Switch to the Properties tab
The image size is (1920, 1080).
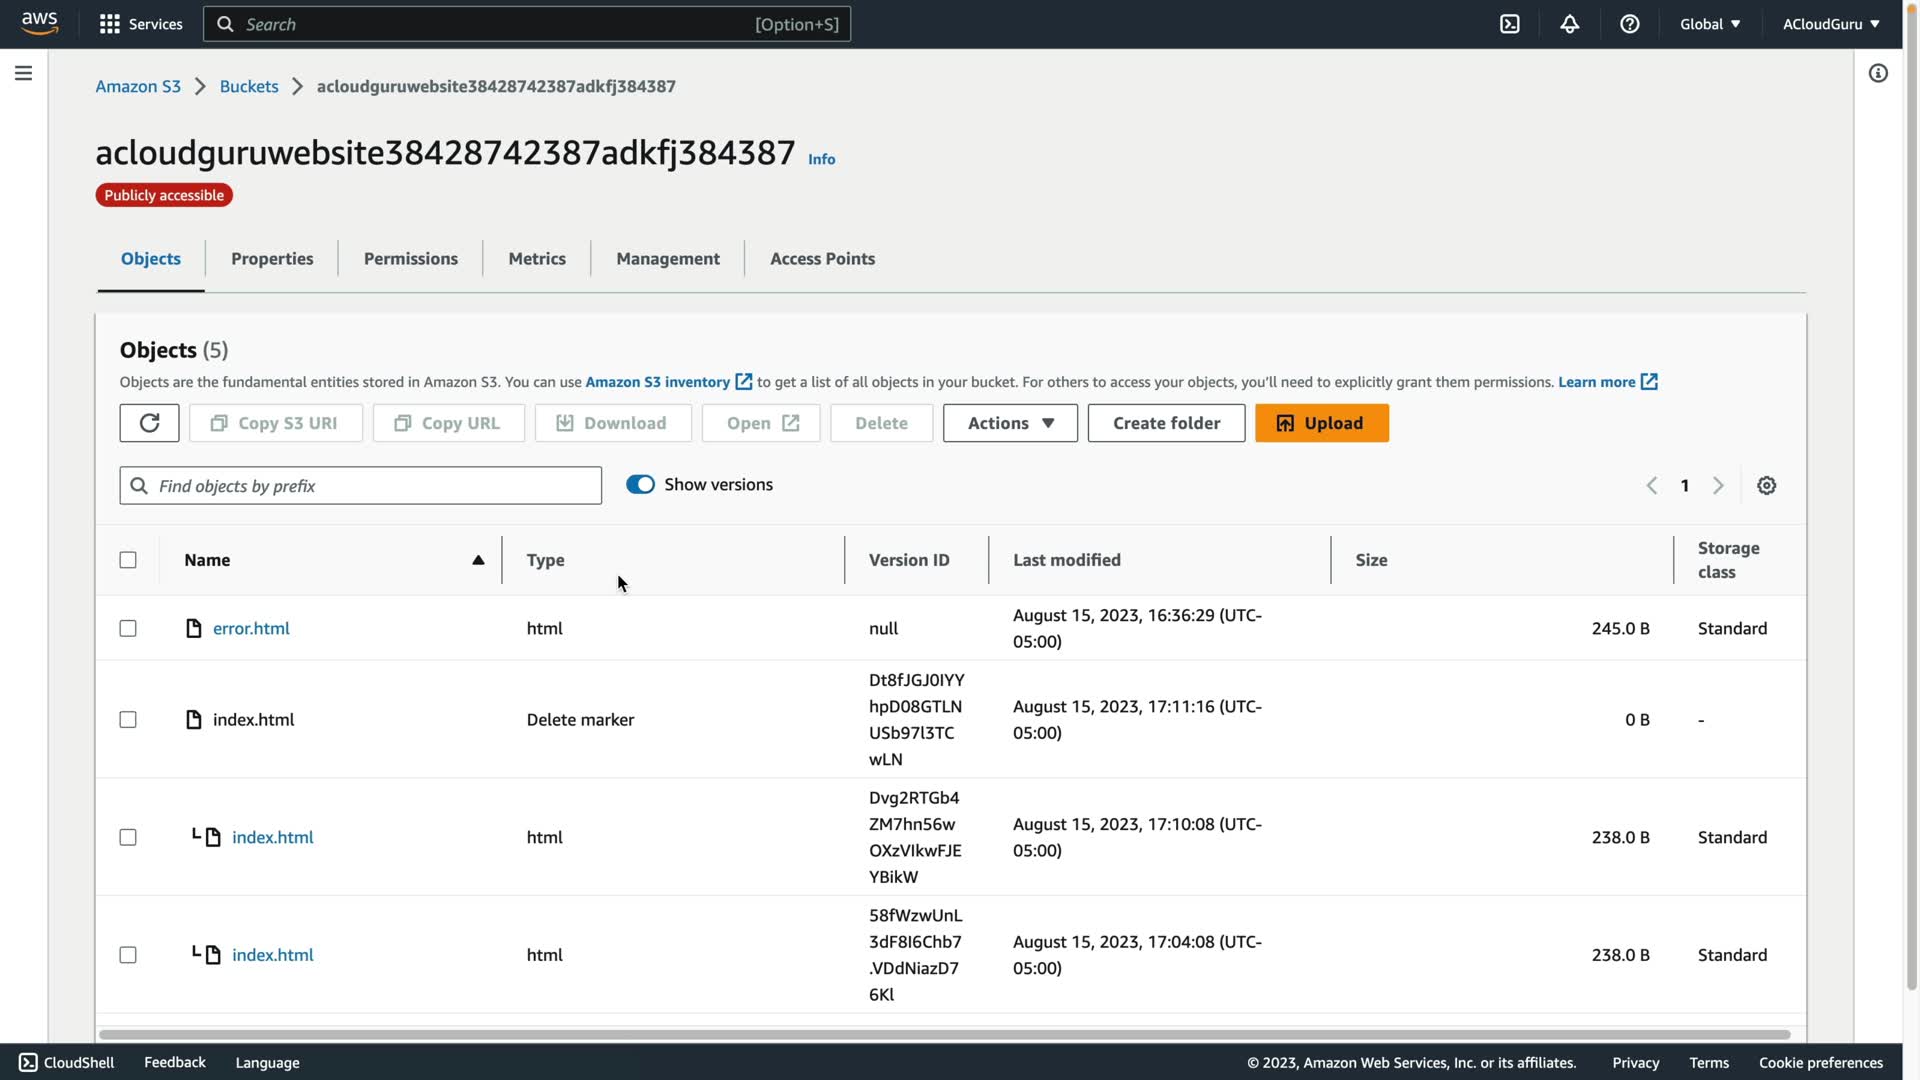(272, 258)
